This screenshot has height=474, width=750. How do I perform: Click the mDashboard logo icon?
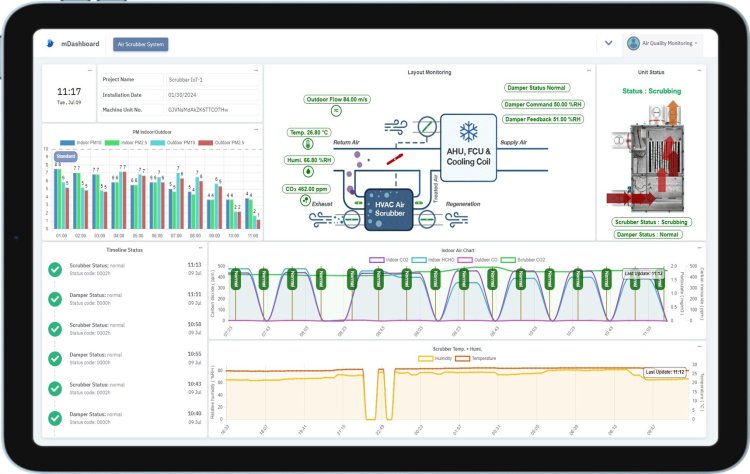(x=51, y=44)
